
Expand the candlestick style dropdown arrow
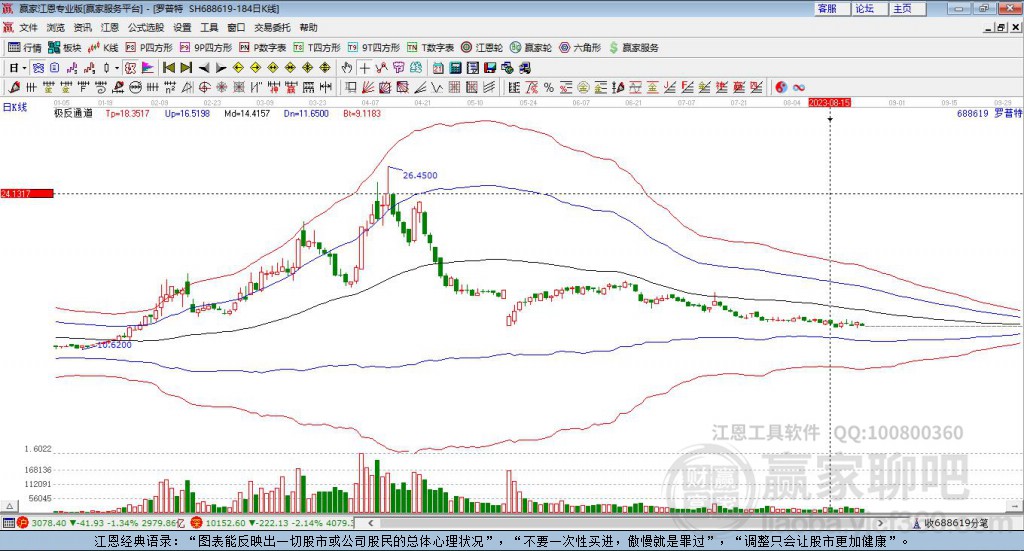click(x=116, y=68)
